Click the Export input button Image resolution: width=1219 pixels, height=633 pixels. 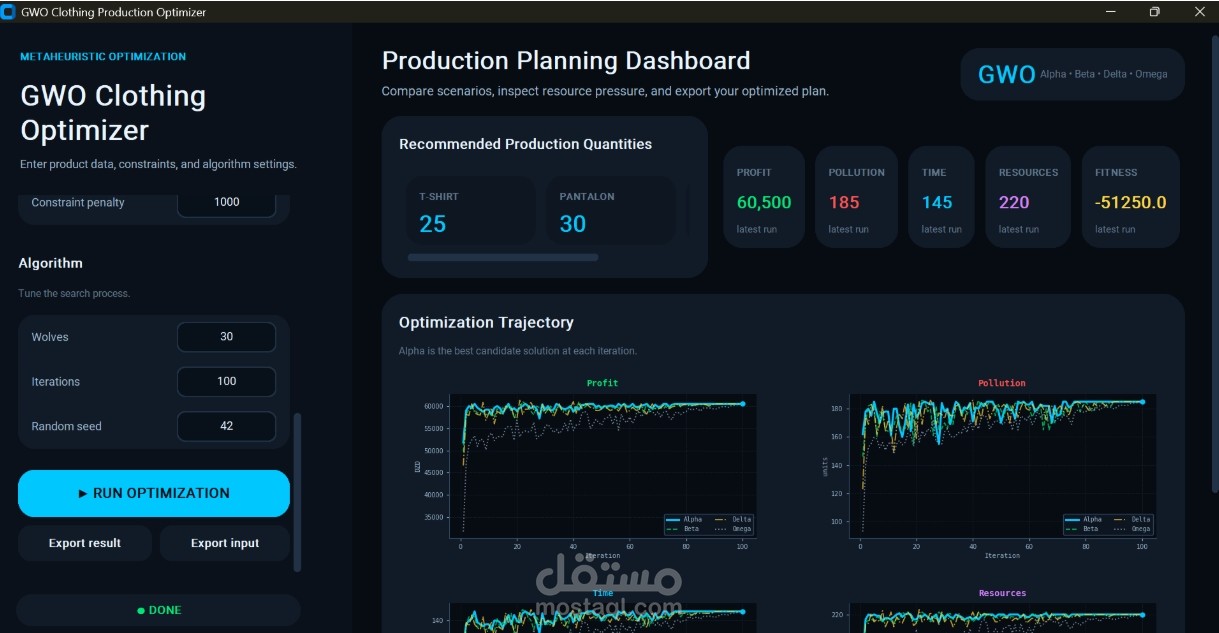pos(225,543)
